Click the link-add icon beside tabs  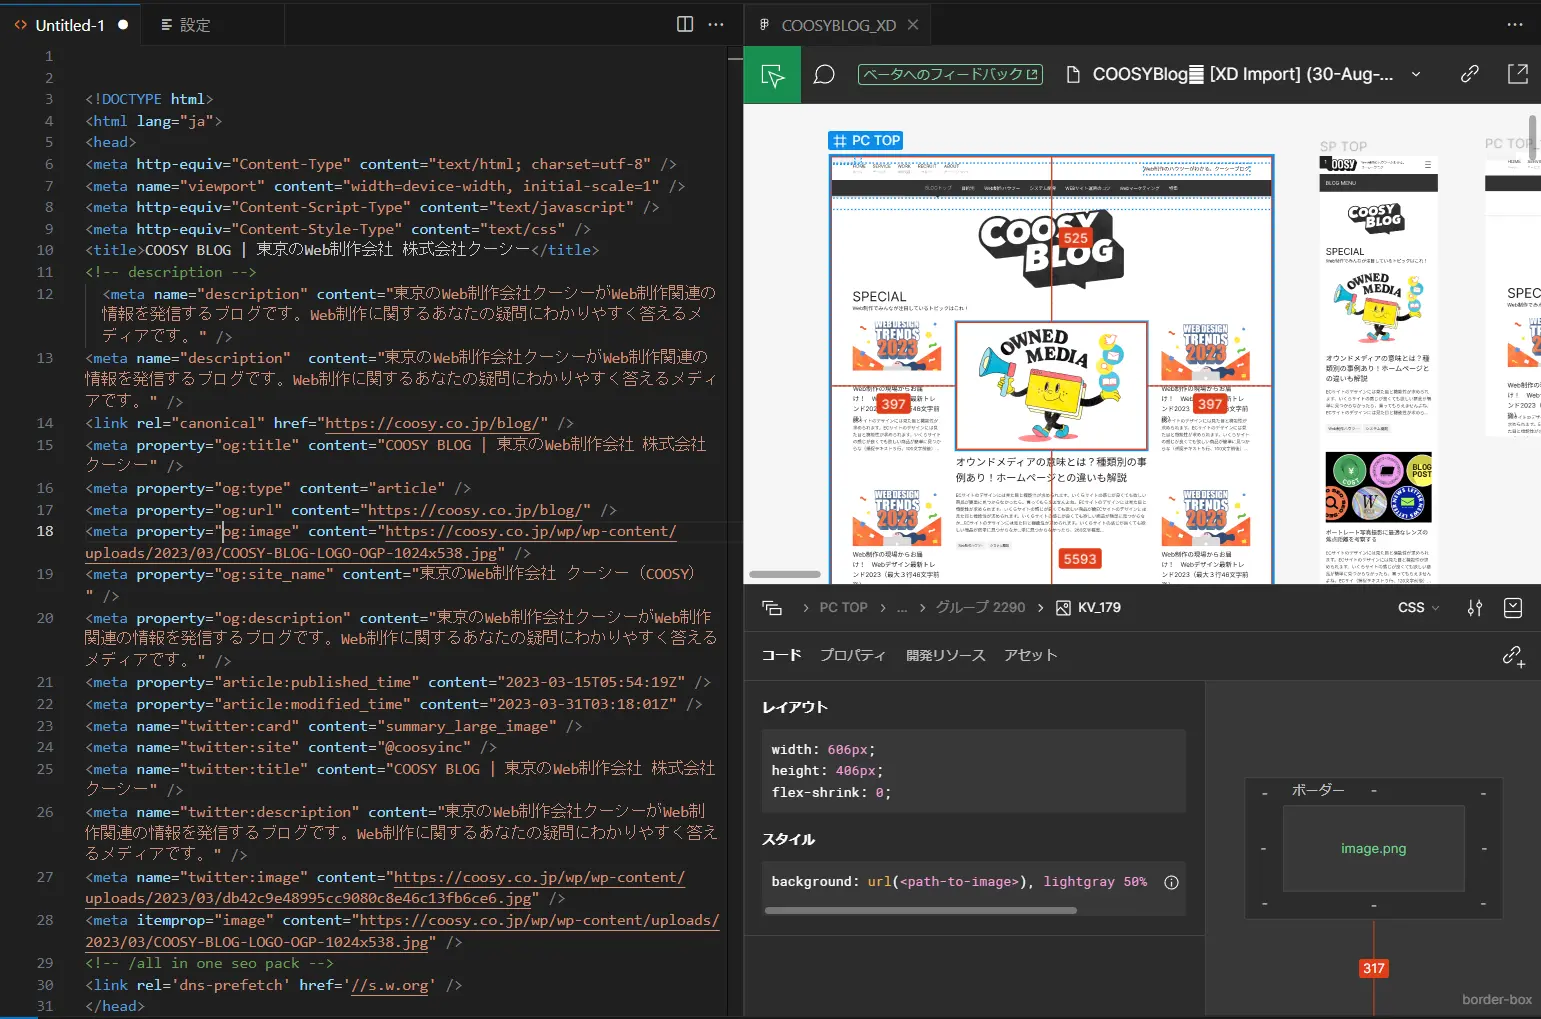click(x=1513, y=656)
